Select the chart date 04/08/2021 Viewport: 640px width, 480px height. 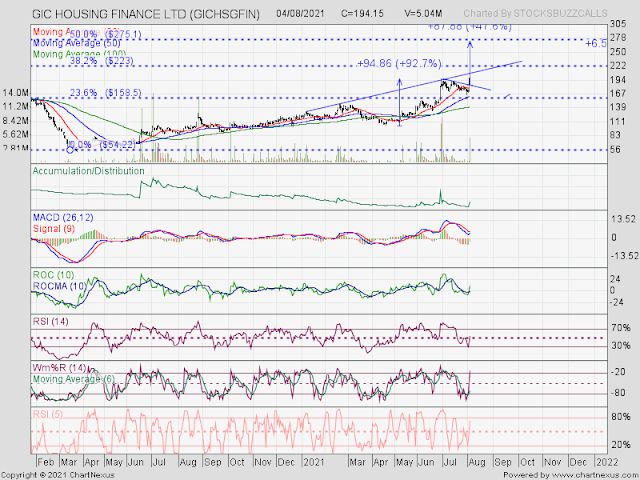pyautogui.click(x=300, y=13)
